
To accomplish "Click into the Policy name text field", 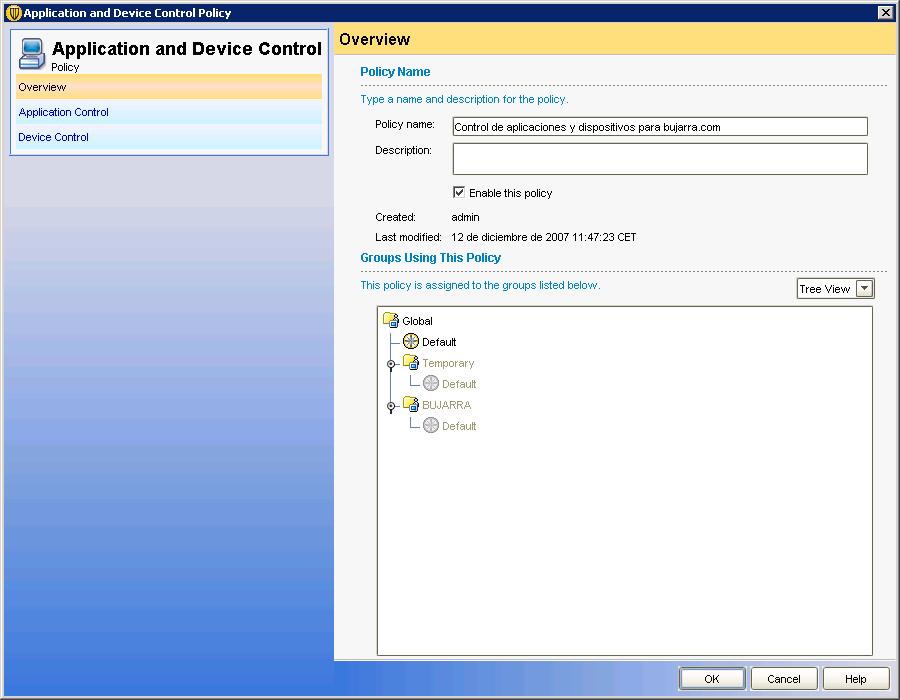I will 660,127.
